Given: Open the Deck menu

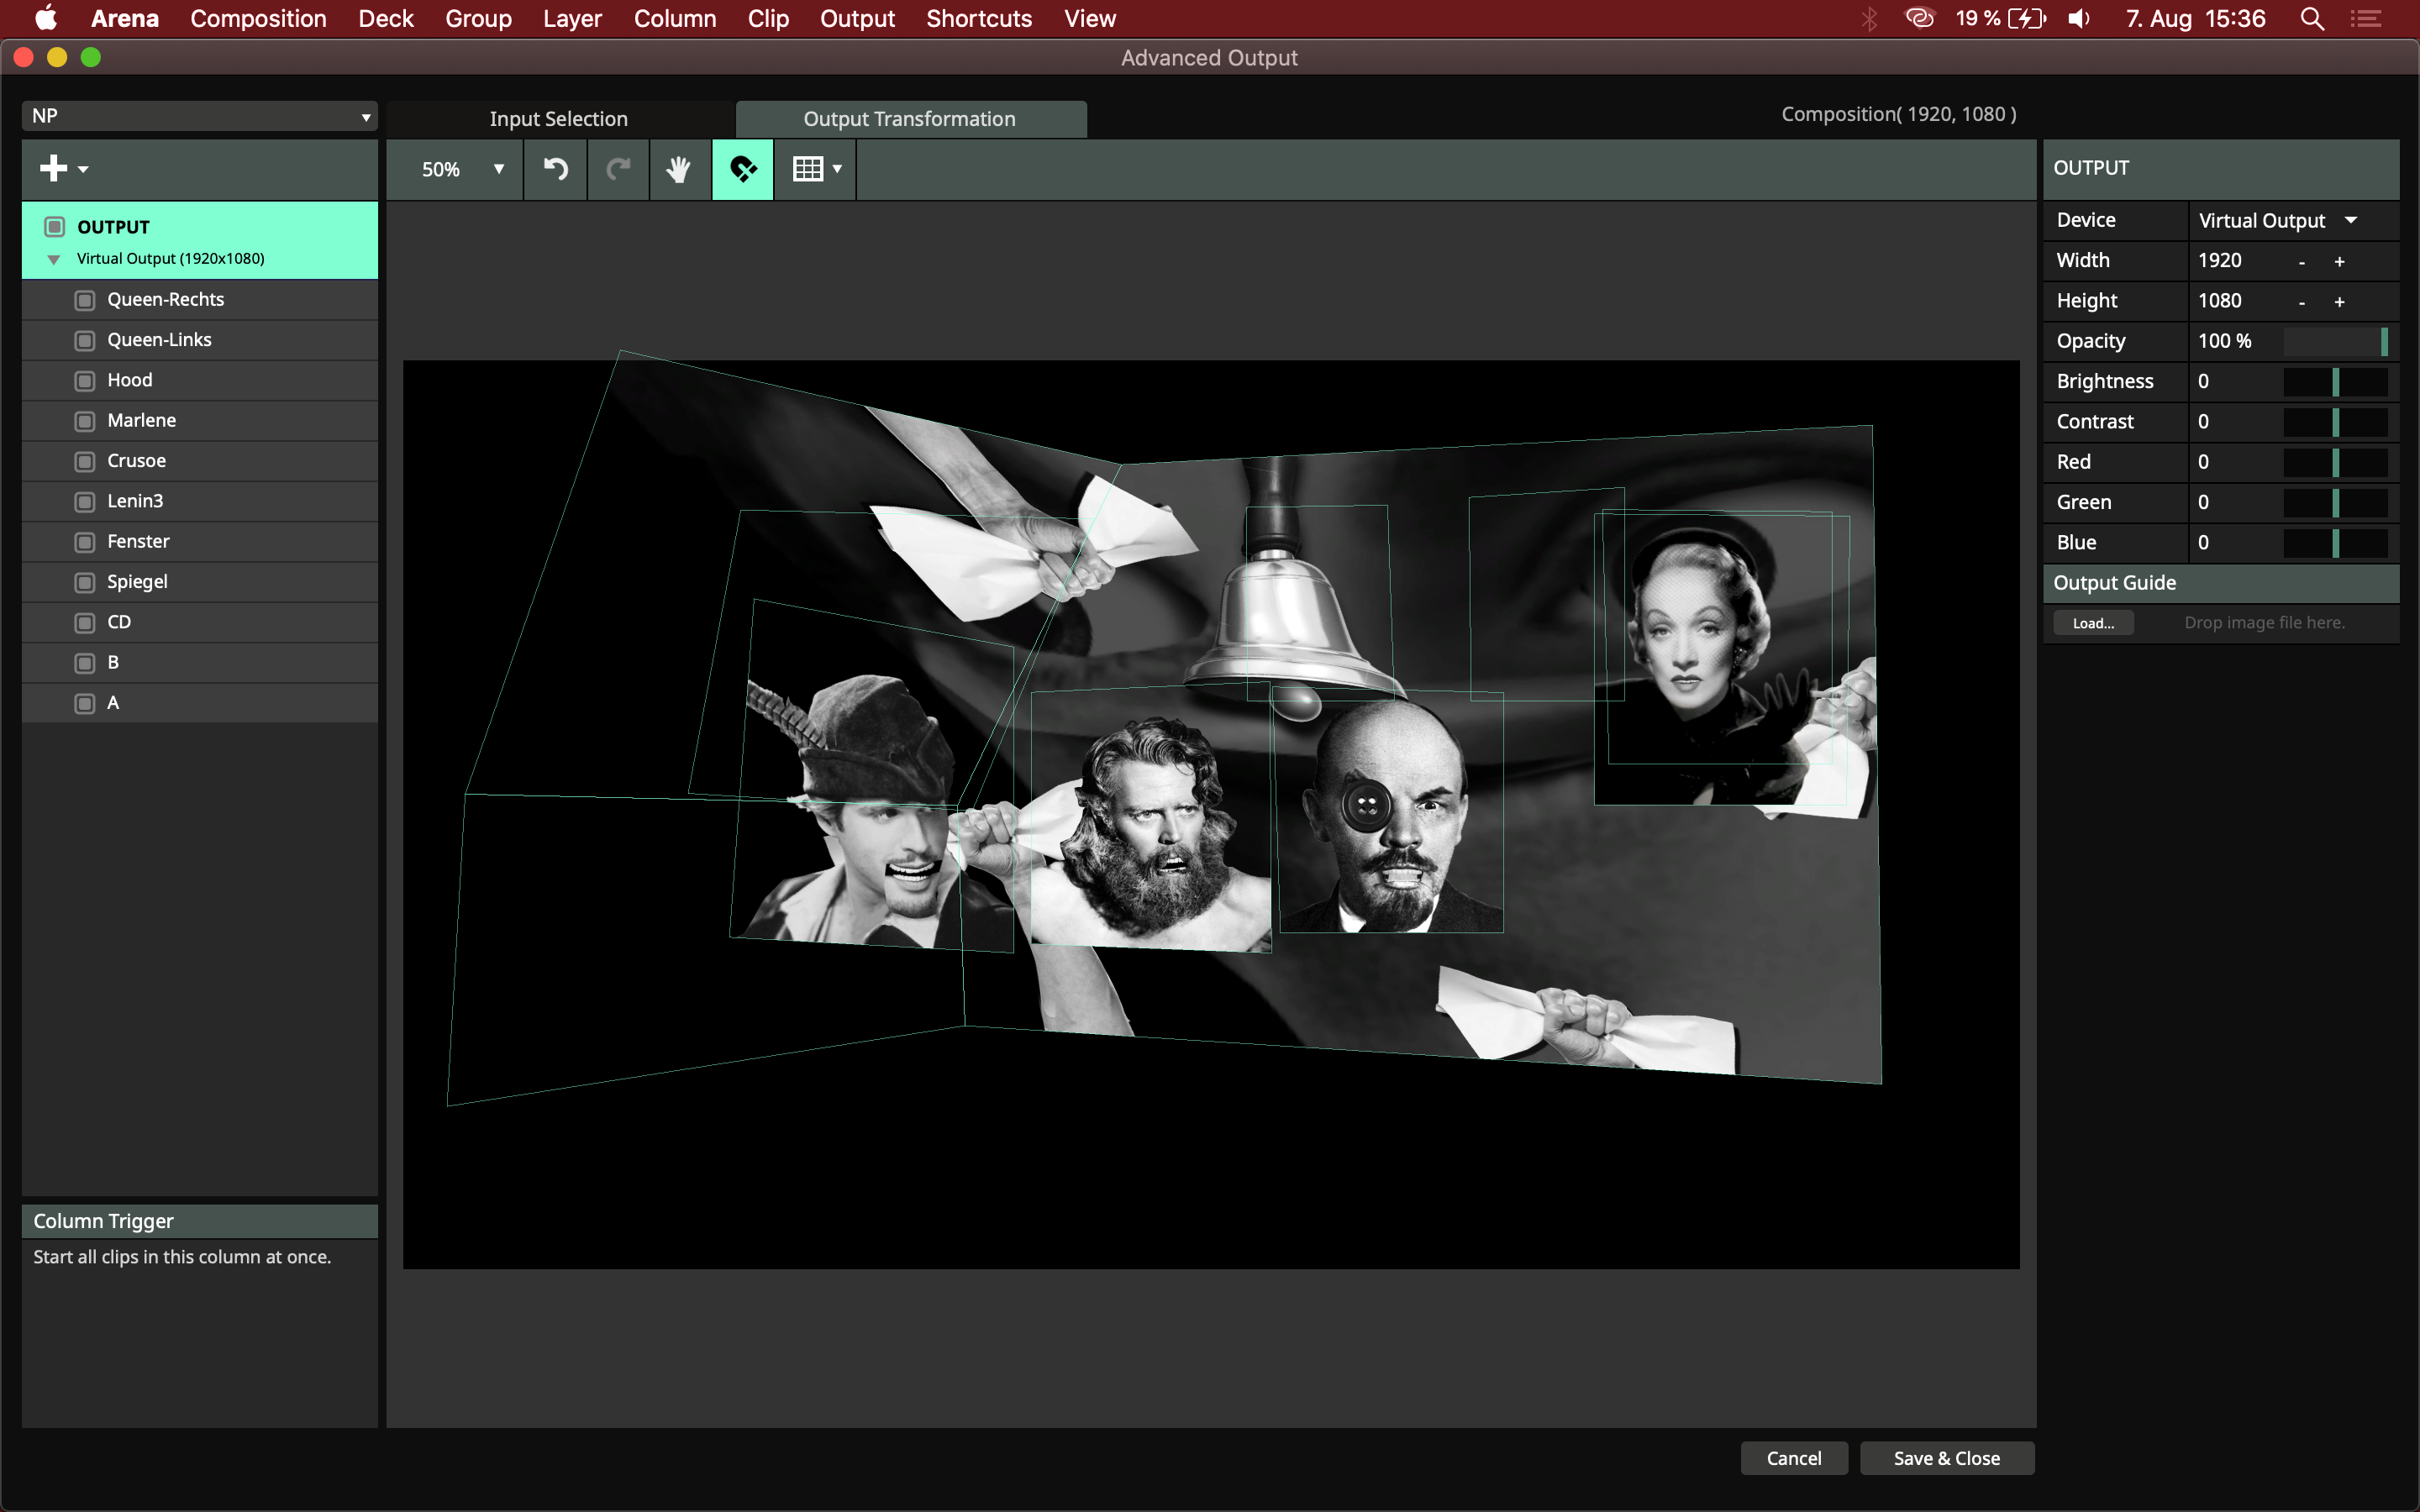Looking at the screenshot, I should point(386,18).
